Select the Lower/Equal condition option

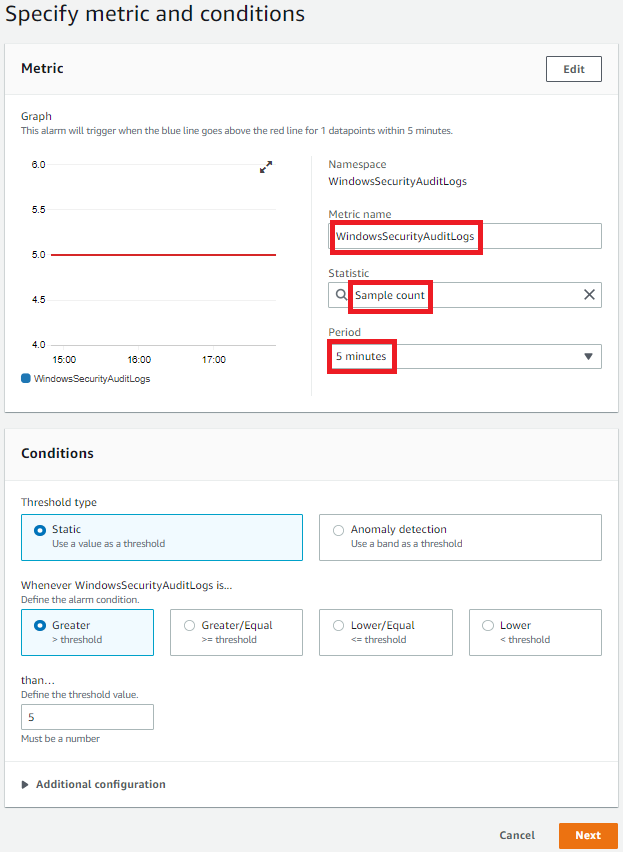pyautogui.click(x=338, y=626)
